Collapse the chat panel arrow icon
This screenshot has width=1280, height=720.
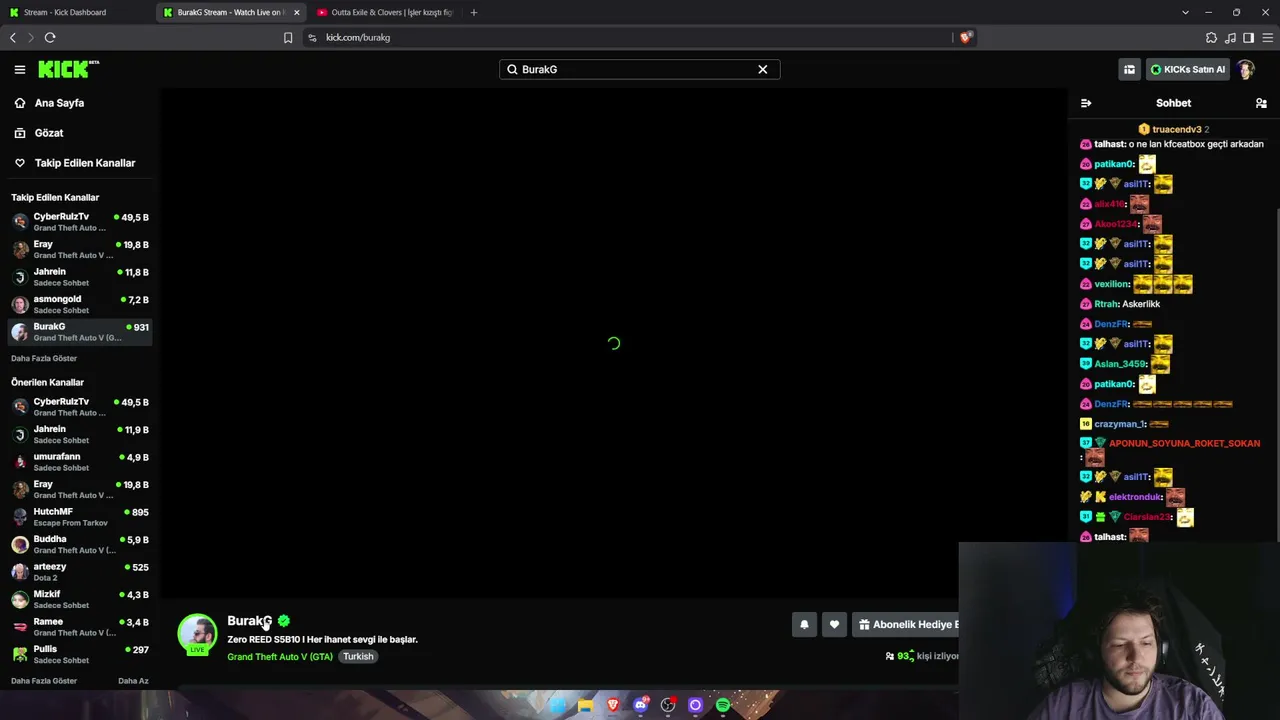coord(1086,103)
